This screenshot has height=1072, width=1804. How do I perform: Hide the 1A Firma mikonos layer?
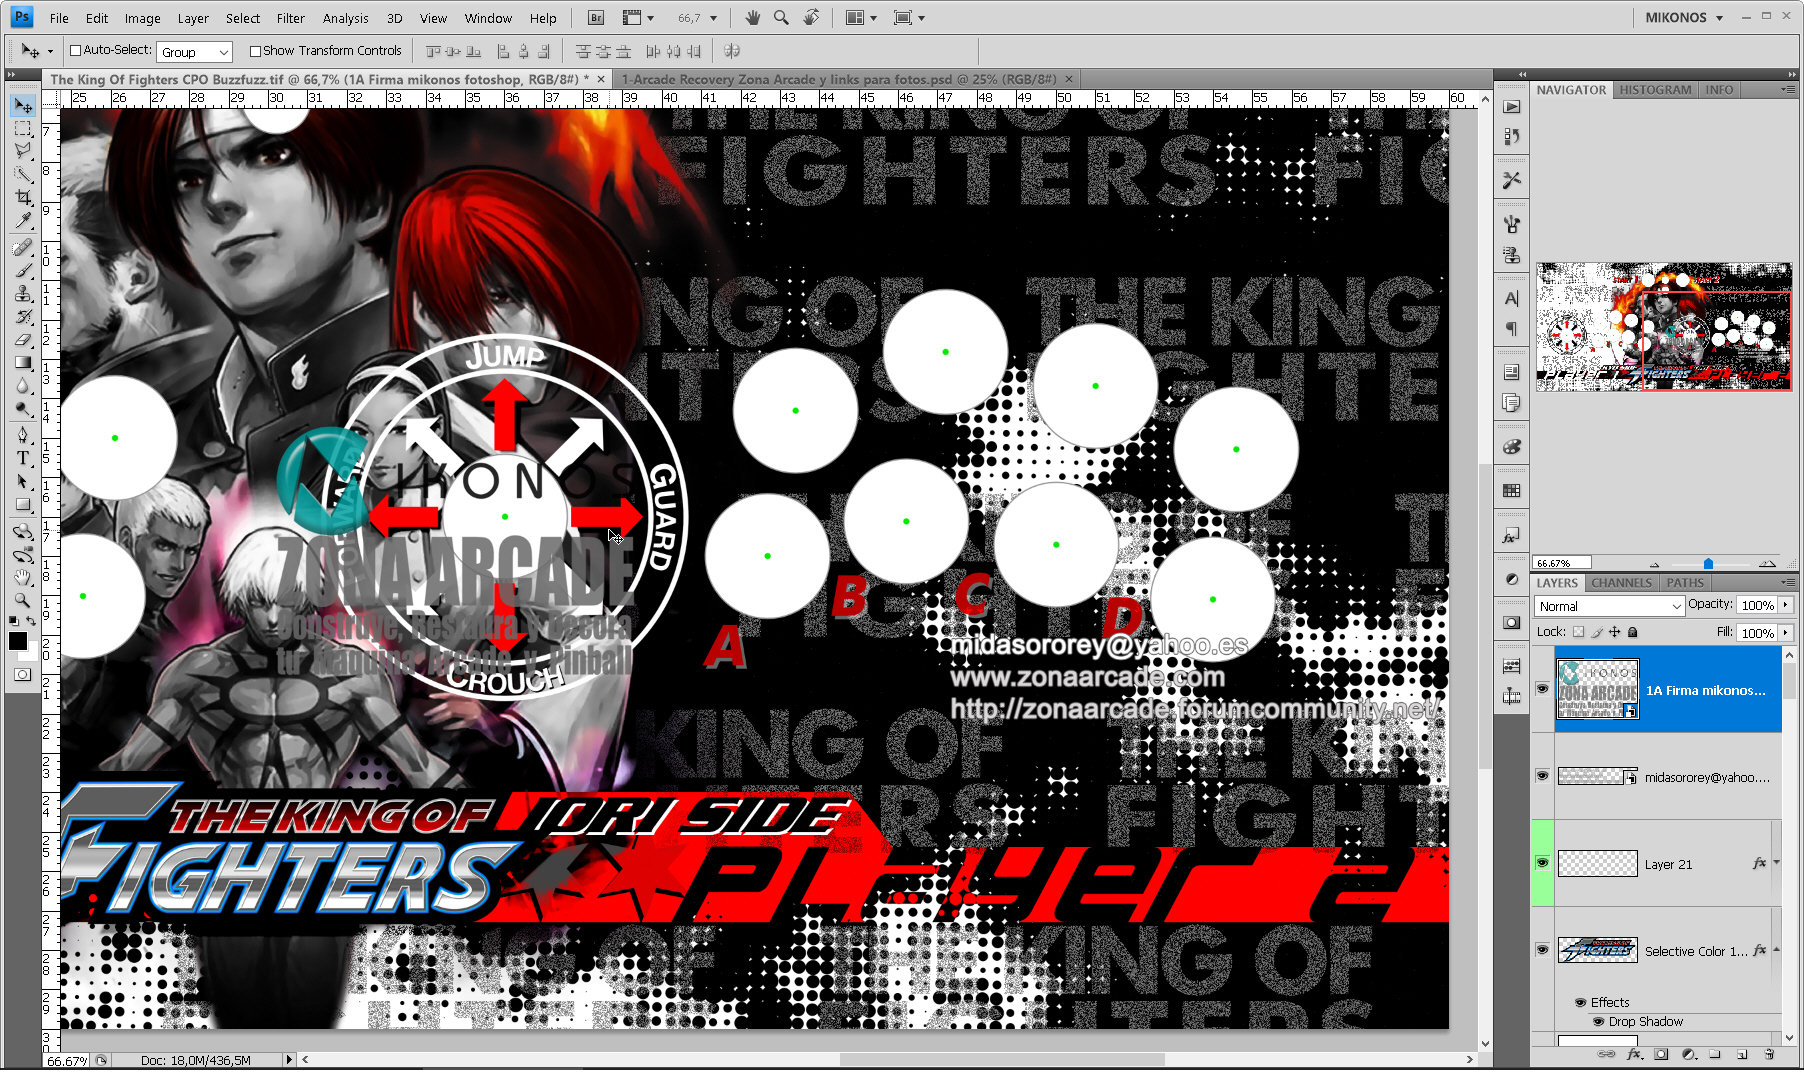tap(1542, 689)
